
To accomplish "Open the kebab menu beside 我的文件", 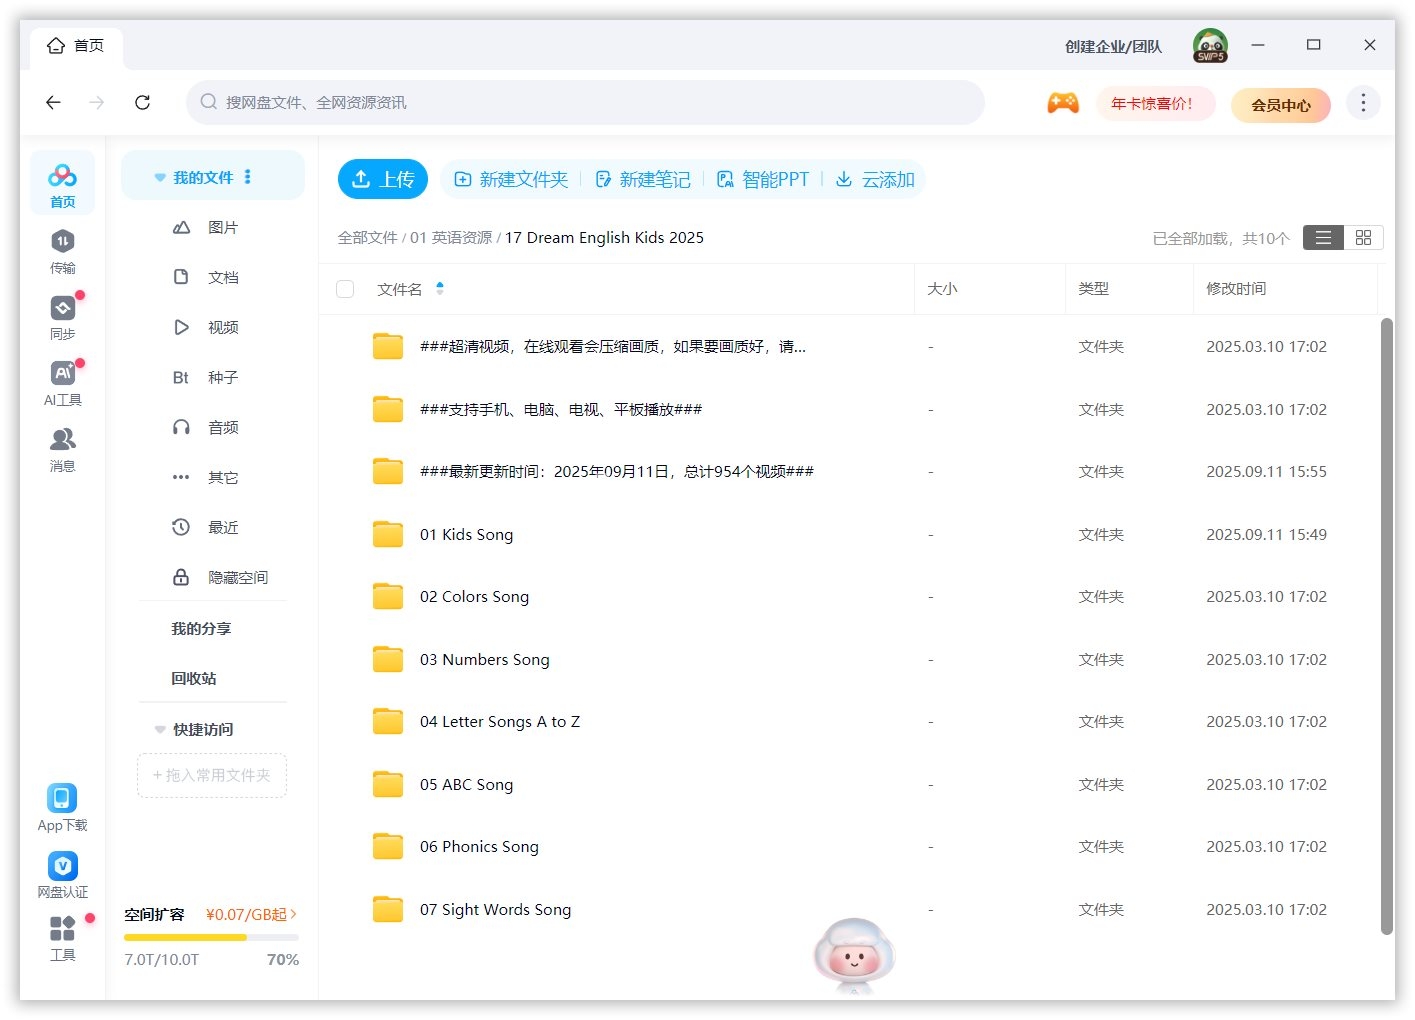I will point(245,177).
